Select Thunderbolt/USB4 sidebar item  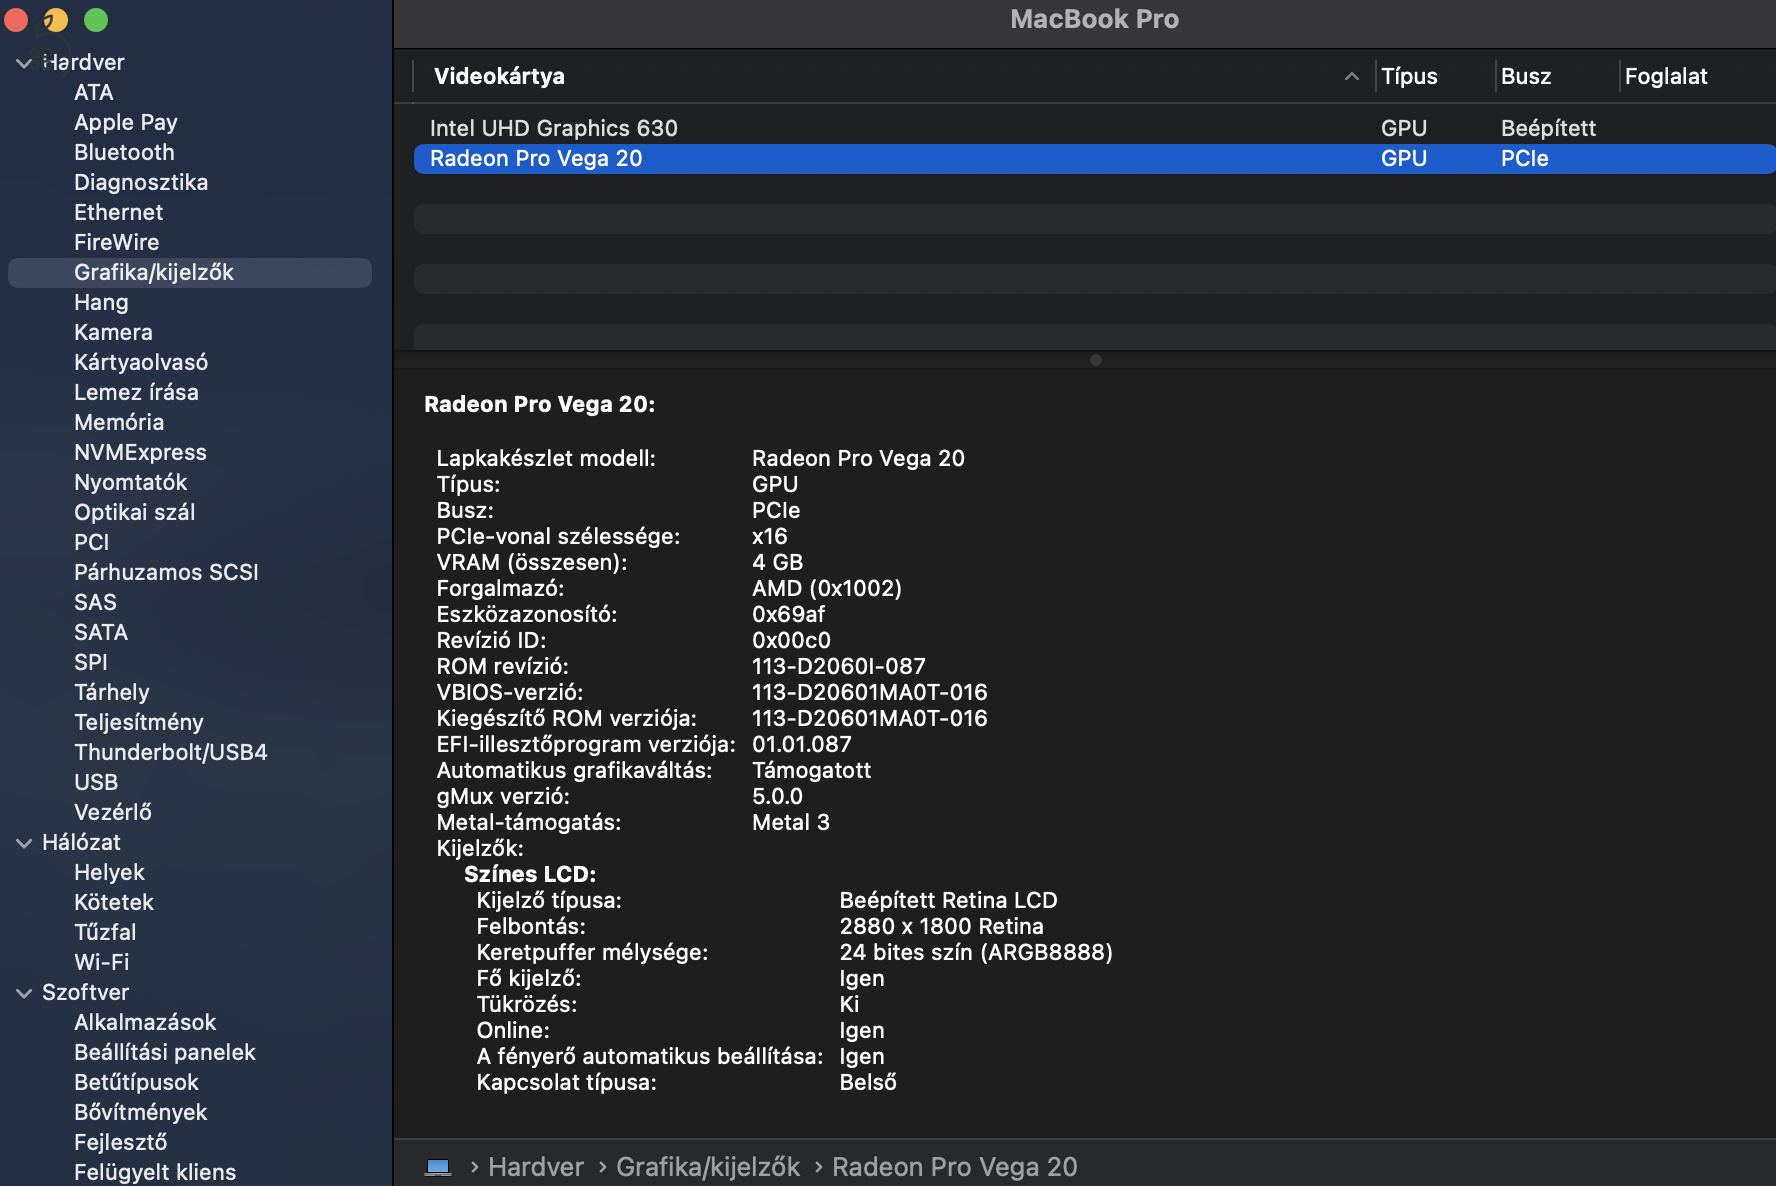(x=171, y=752)
